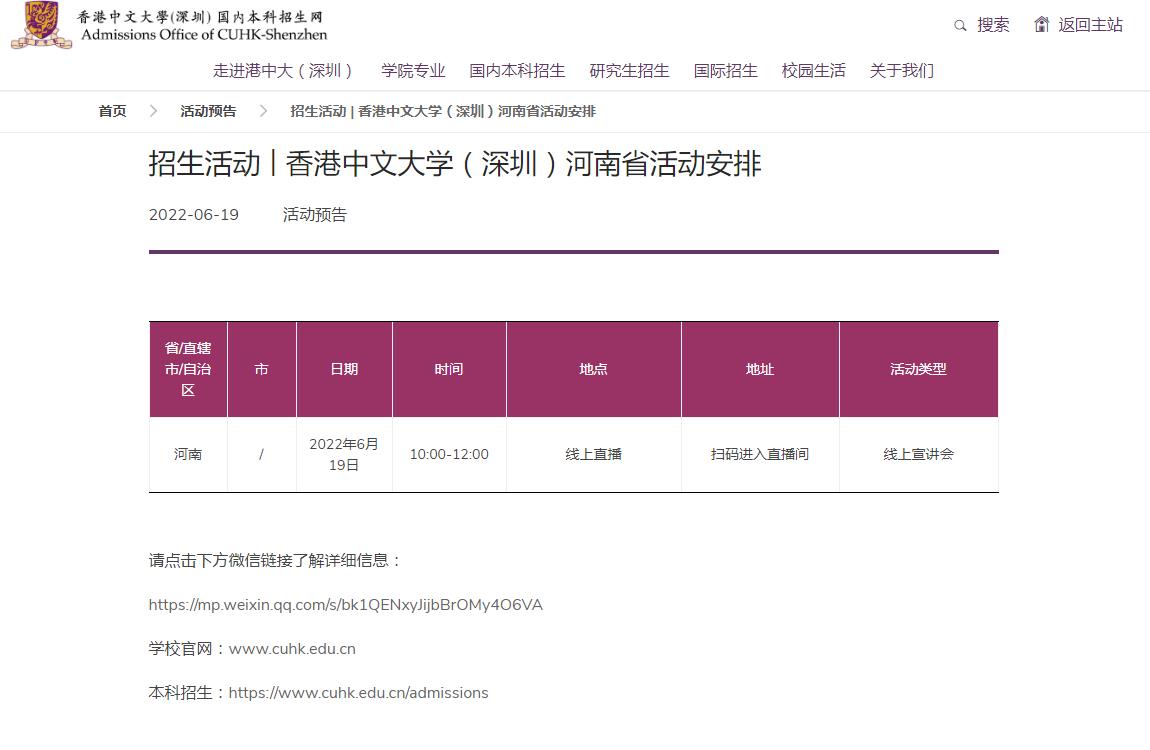
Task: Click the 10:00-12:00 time cell
Action: (449, 455)
